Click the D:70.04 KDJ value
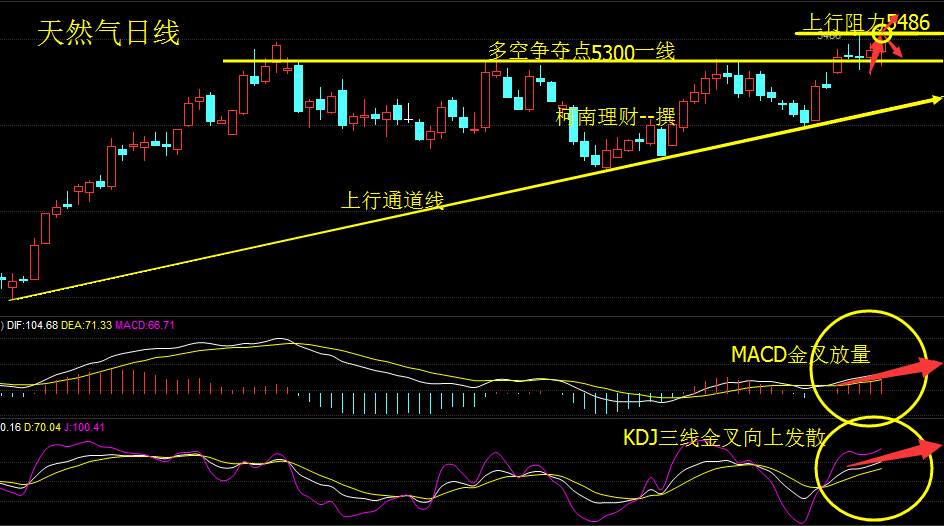 pos(42,427)
